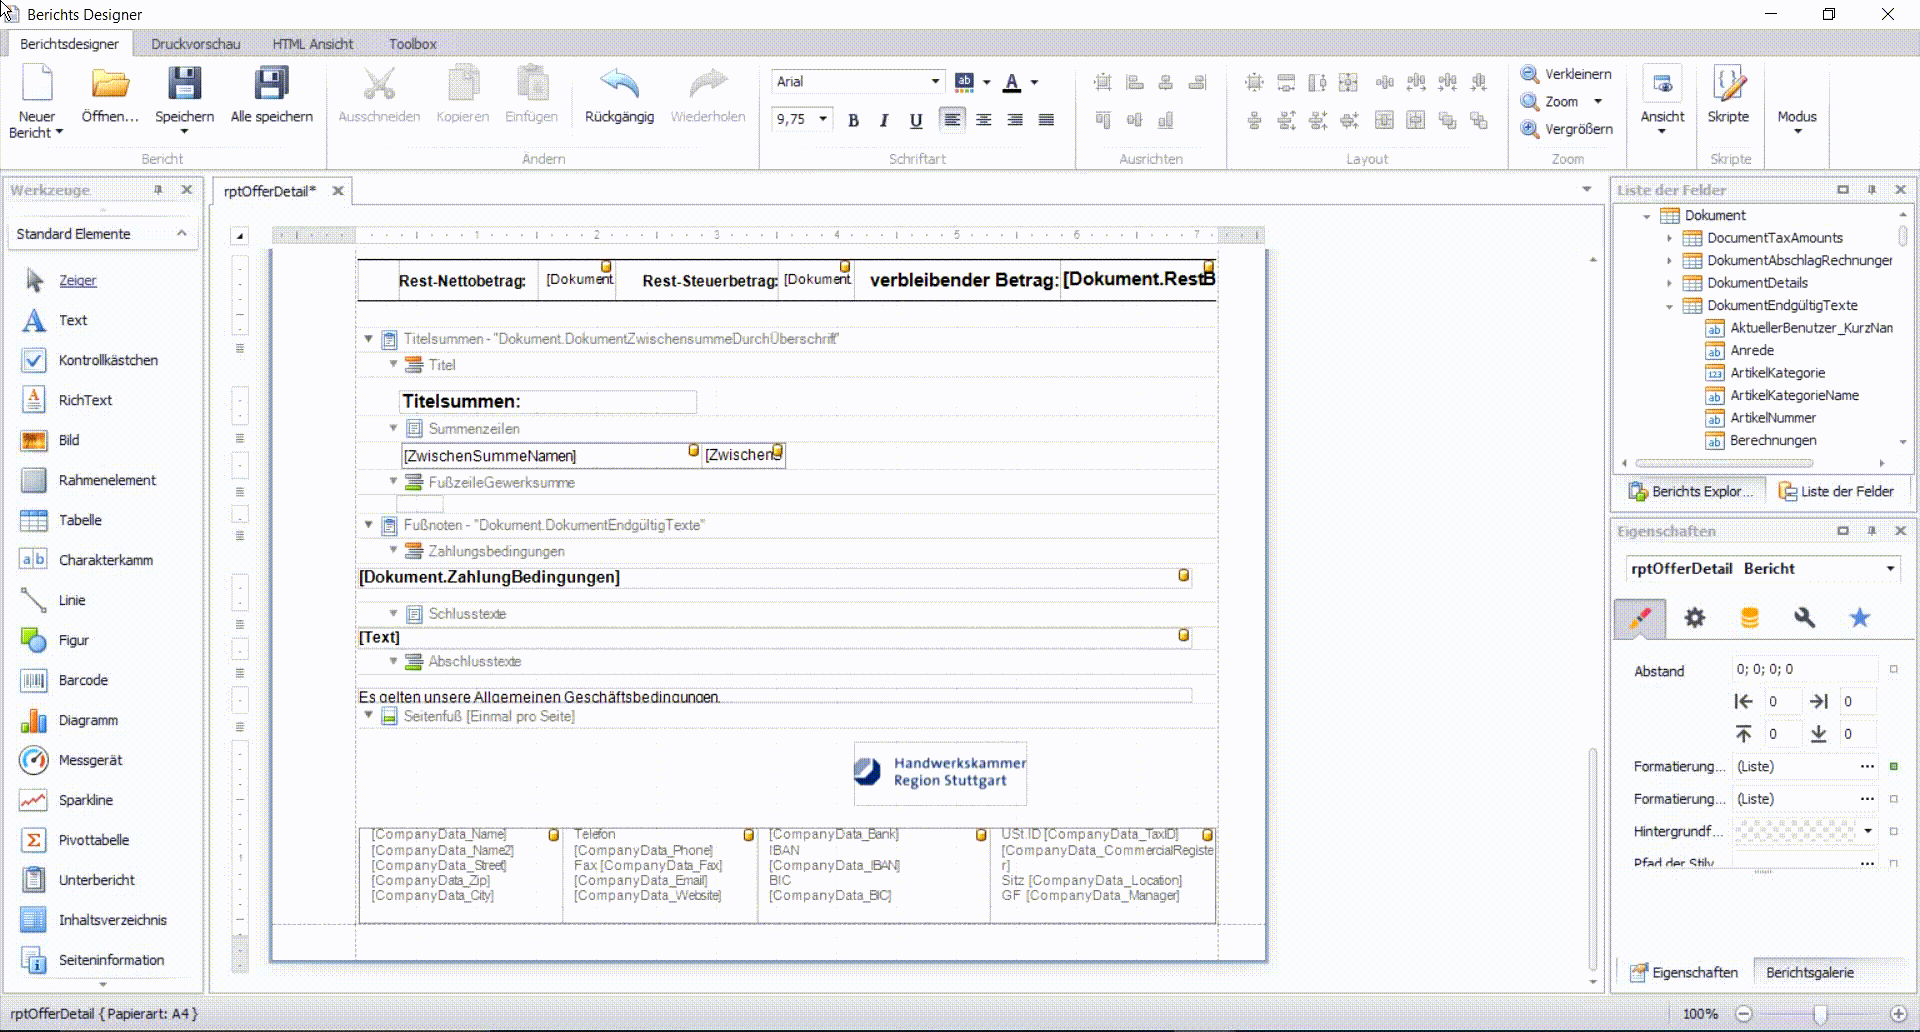Toggle underline formatting button
This screenshot has height=1032, width=1920.
tap(915, 120)
